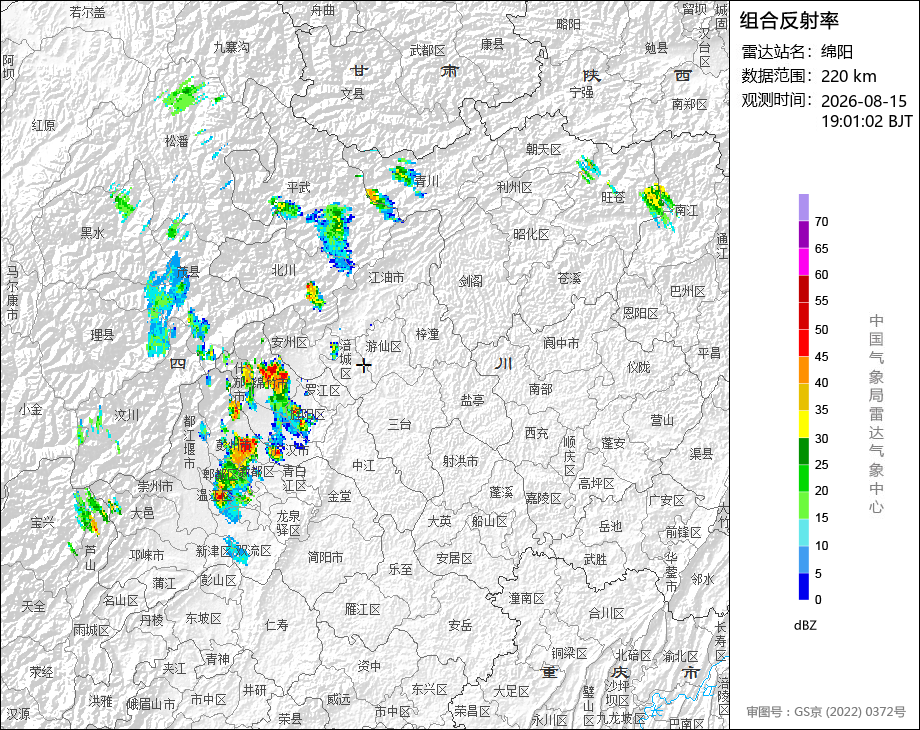Click the dBZ unit label
Image resolution: width=920 pixels, height=730 pixels.
coord(805,625)
